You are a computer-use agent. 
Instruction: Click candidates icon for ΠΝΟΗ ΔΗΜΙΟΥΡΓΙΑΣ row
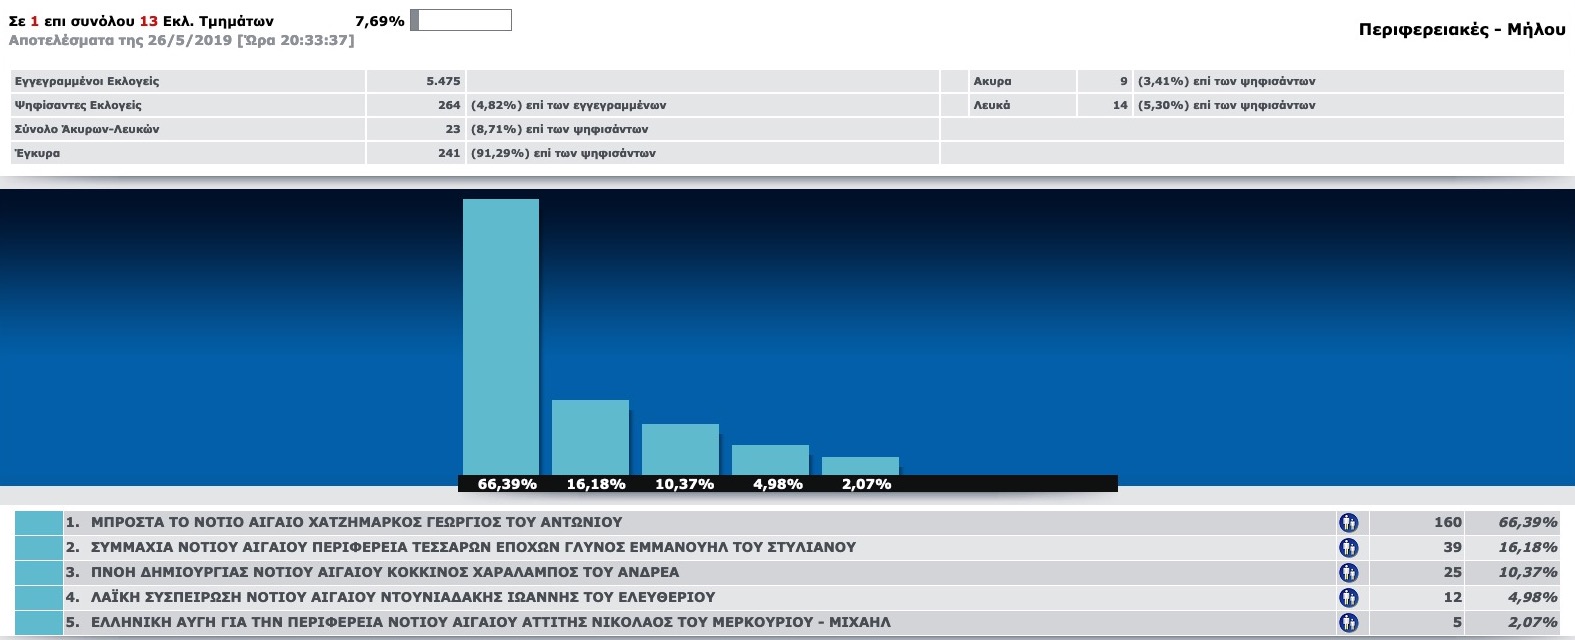(1348, 572)
